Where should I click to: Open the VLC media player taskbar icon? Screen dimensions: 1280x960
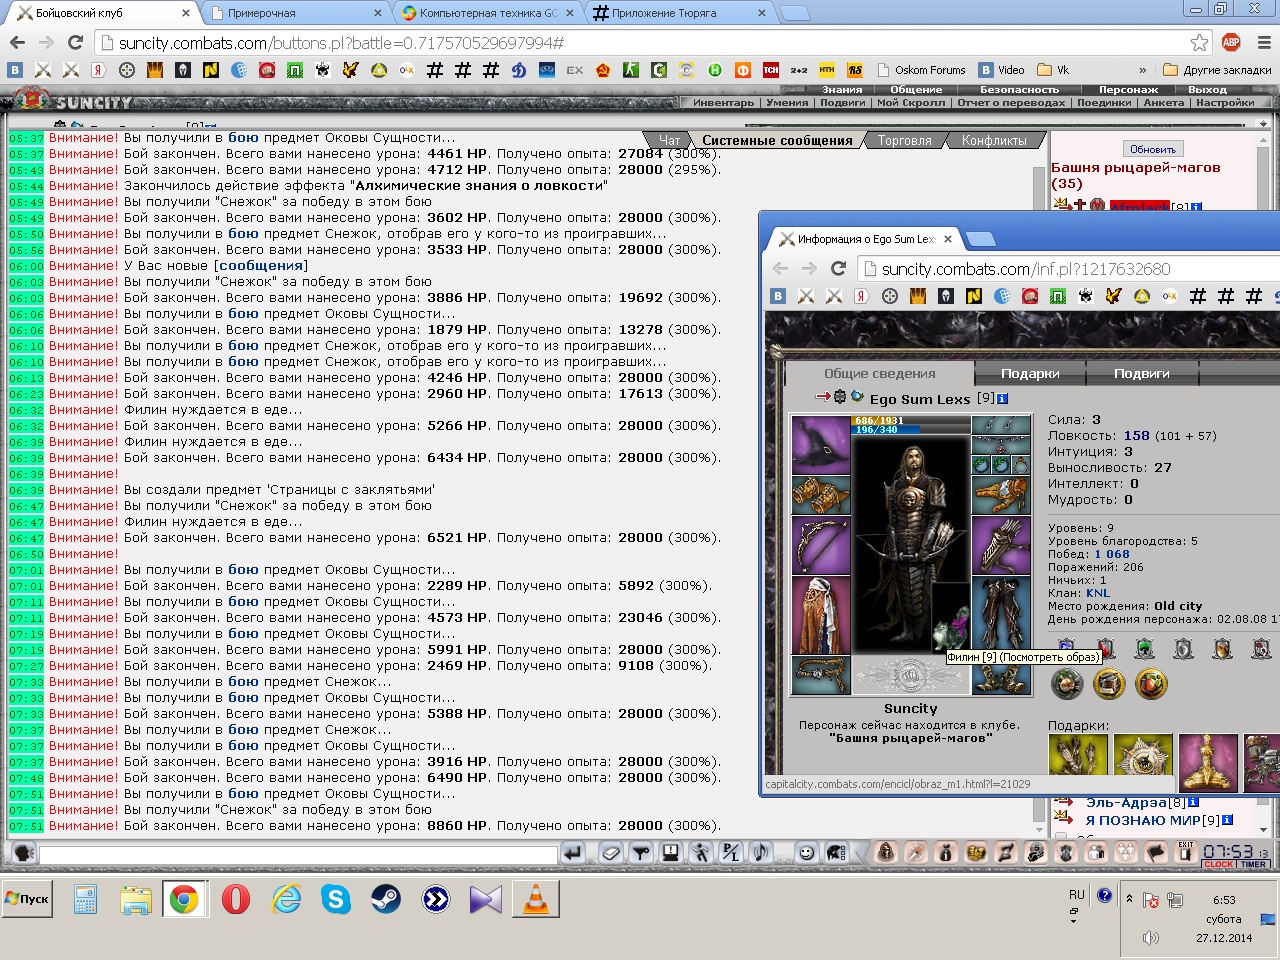point(536,900)
